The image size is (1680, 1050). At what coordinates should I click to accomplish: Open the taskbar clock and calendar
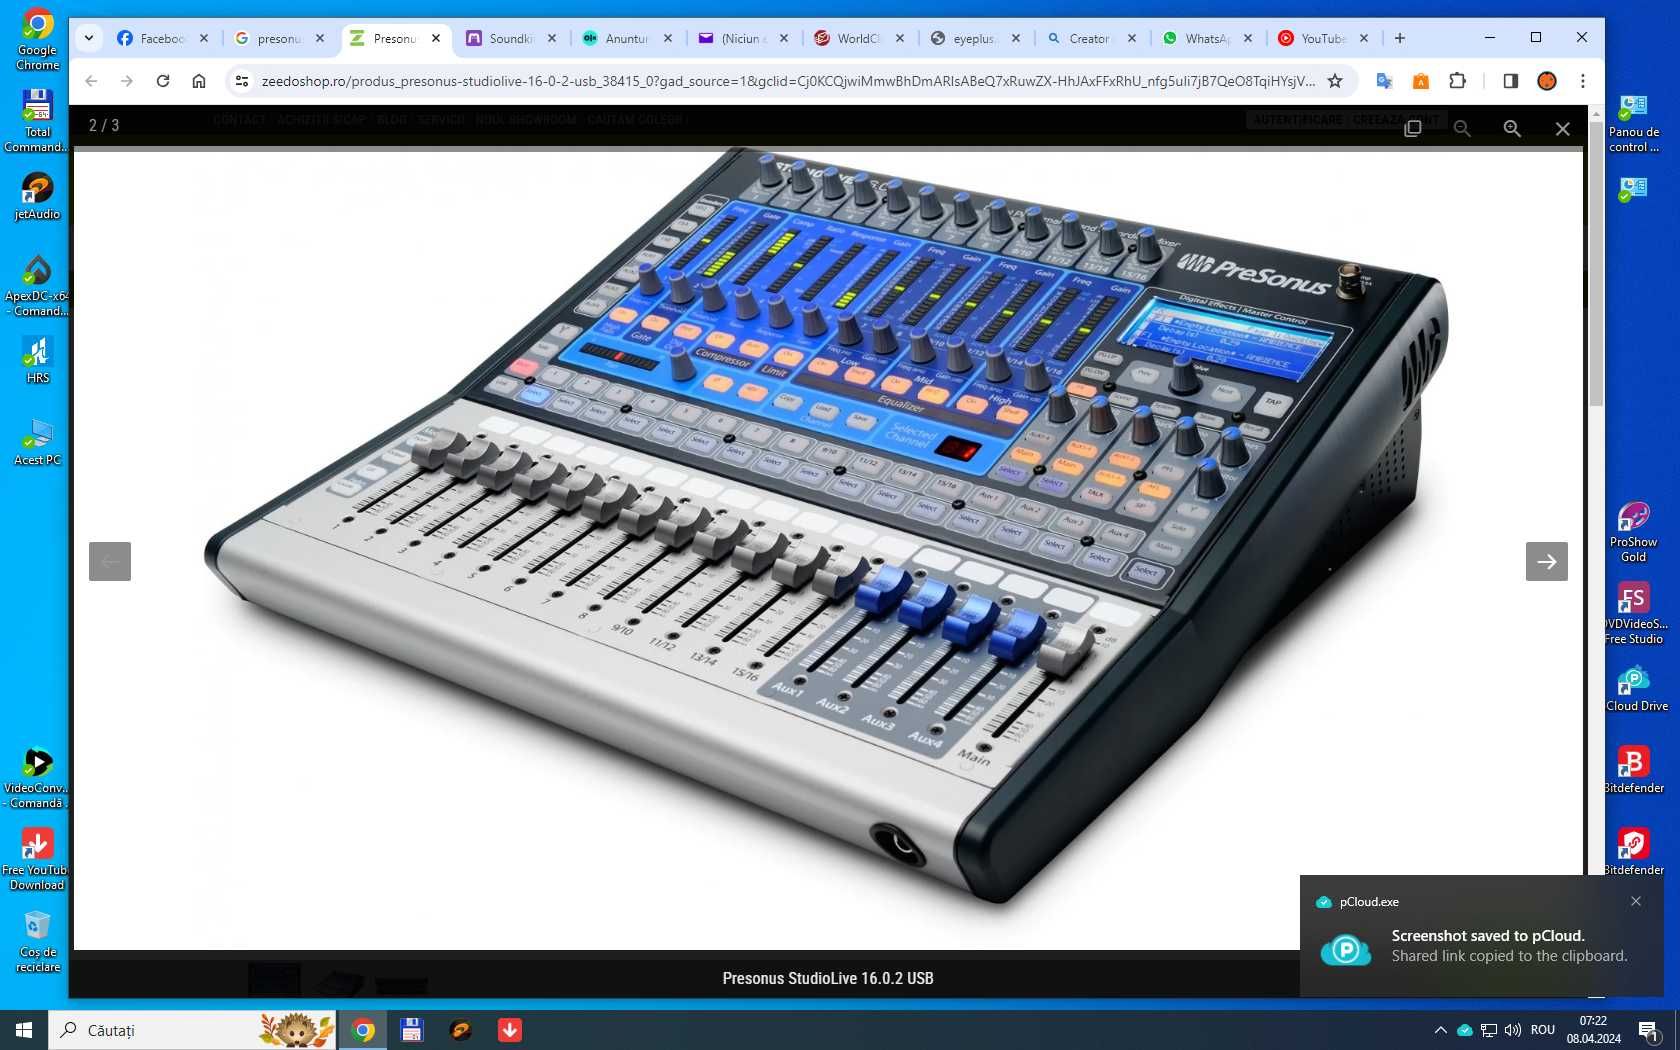[x=1593, y=1030]
